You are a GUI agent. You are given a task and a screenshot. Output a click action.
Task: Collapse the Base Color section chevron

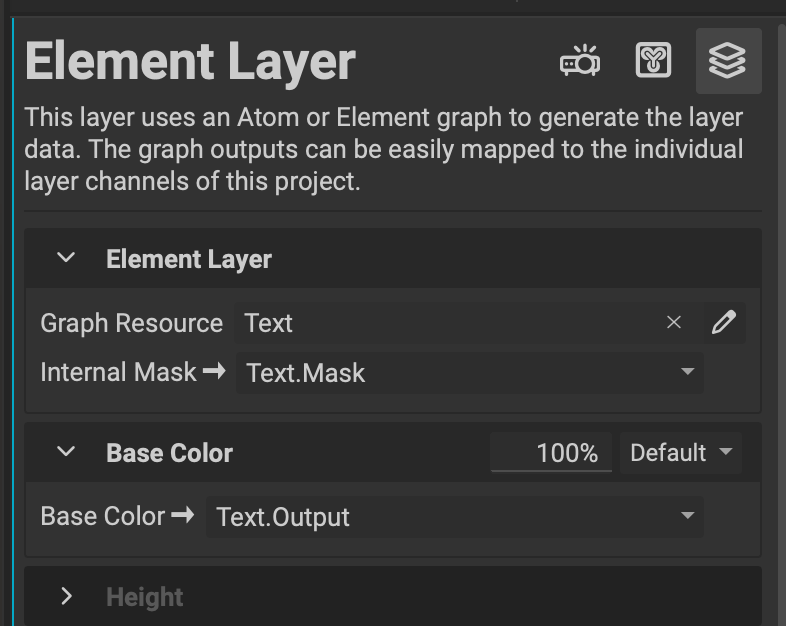click(x=66, y=452)
